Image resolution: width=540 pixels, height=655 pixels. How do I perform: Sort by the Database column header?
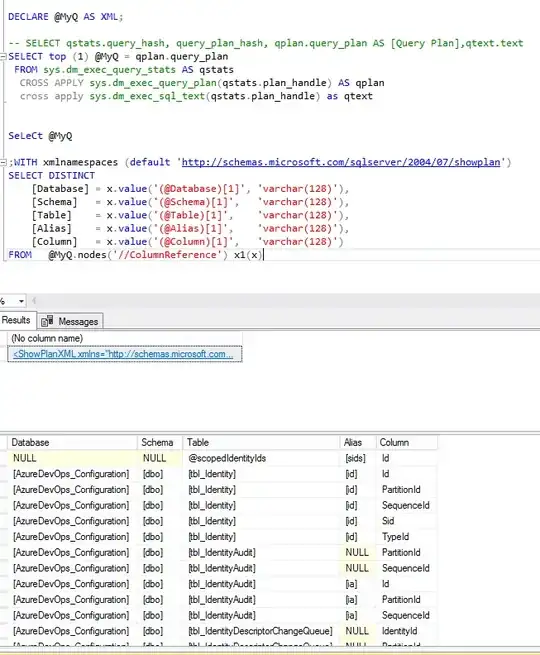tap(72, 442)
